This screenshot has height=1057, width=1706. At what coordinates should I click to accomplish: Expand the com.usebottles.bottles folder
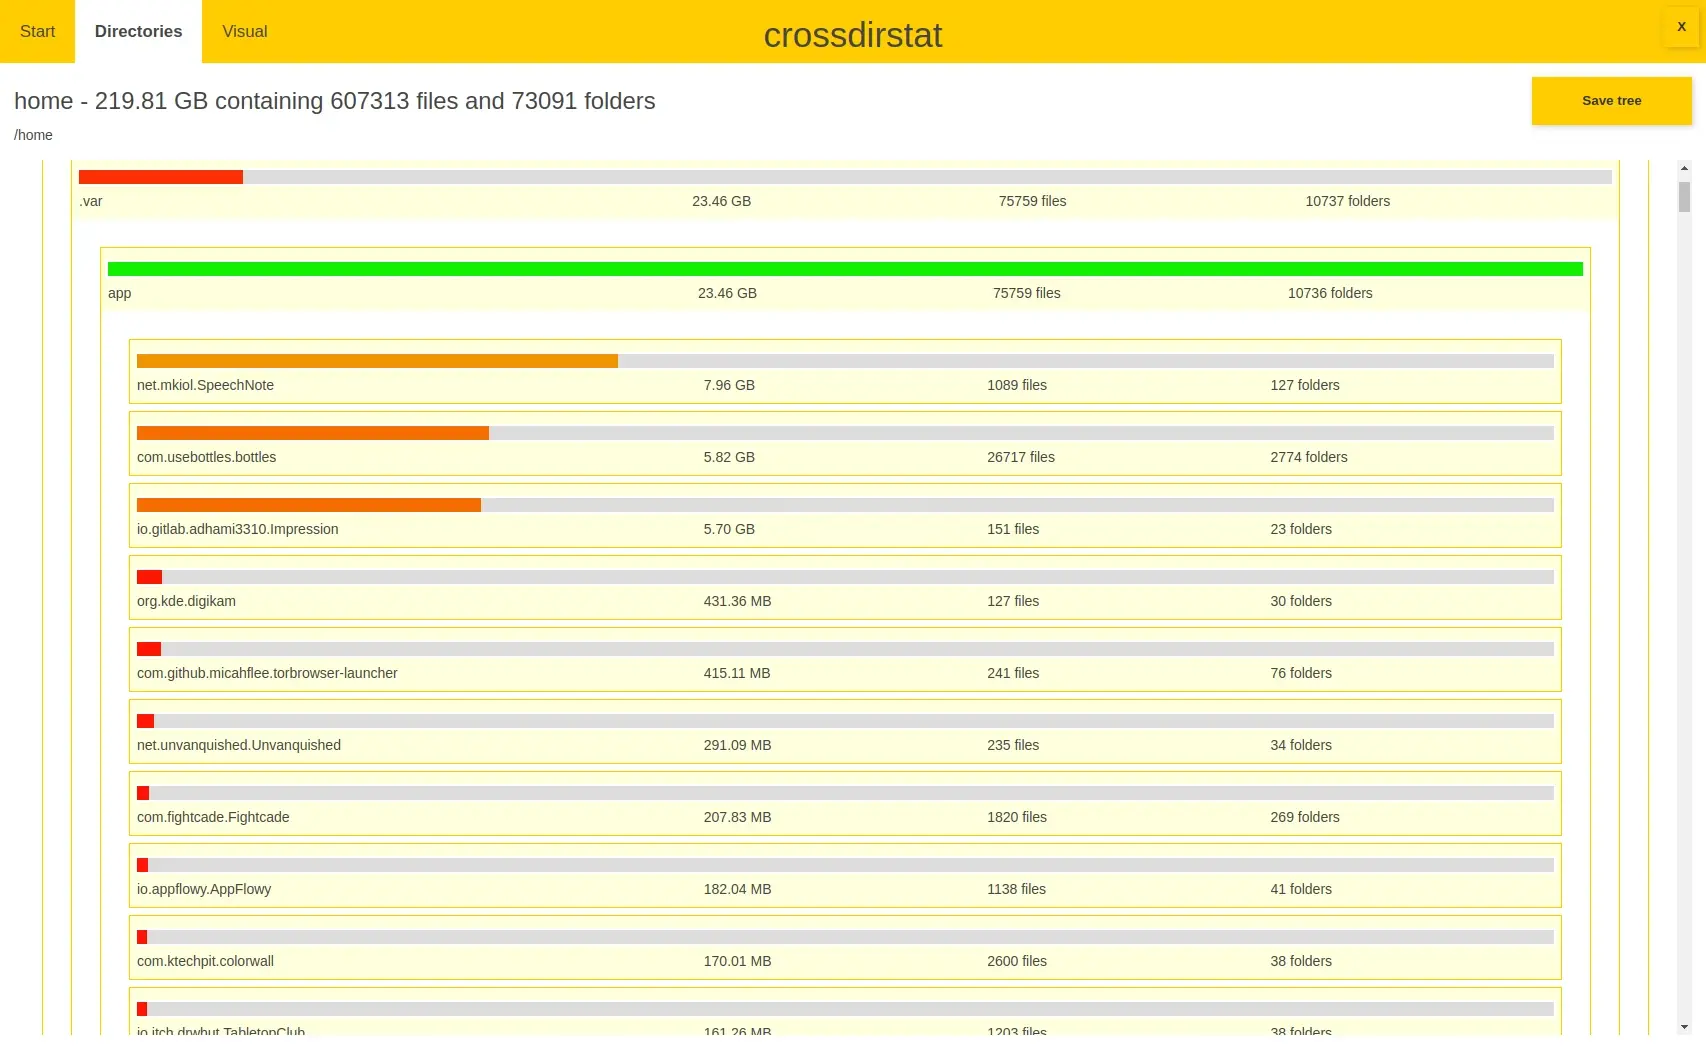pyautogui.click(x=845, y=444)
